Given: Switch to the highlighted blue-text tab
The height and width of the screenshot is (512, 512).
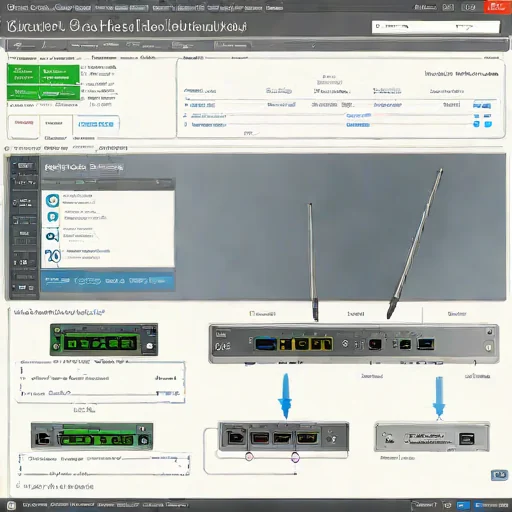Looking at the screenshot, I should click(96, 124).
